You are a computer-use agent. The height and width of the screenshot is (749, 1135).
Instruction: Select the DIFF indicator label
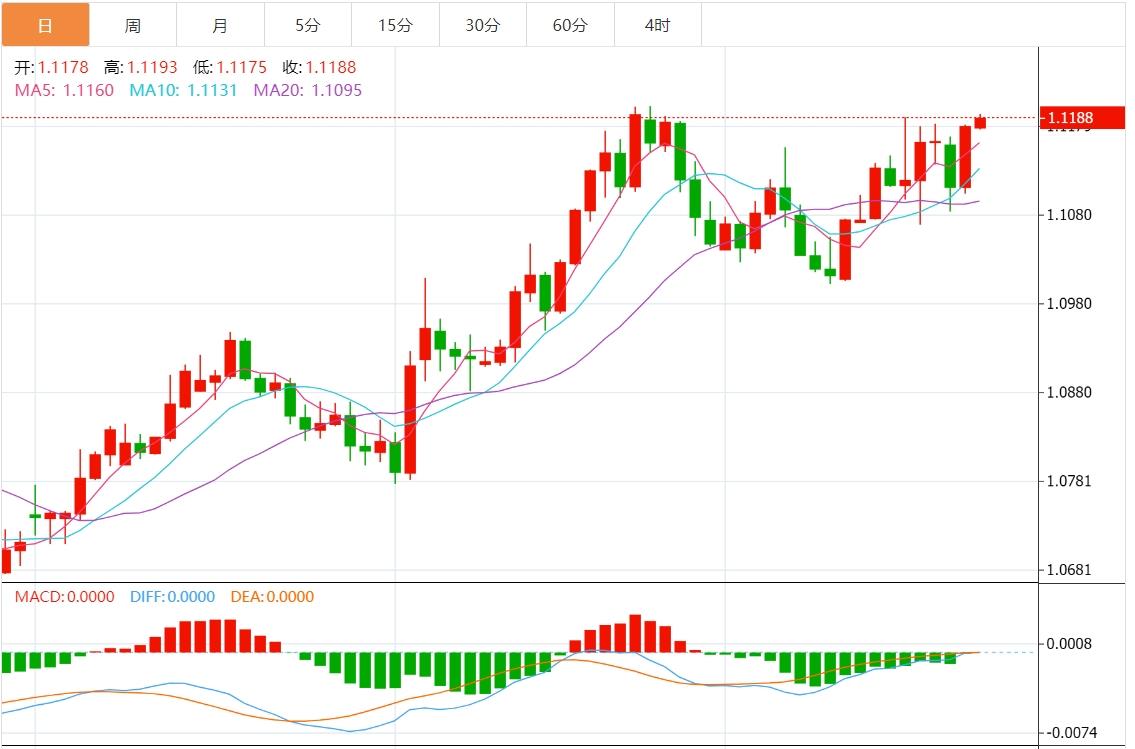[x=172, y=597]
